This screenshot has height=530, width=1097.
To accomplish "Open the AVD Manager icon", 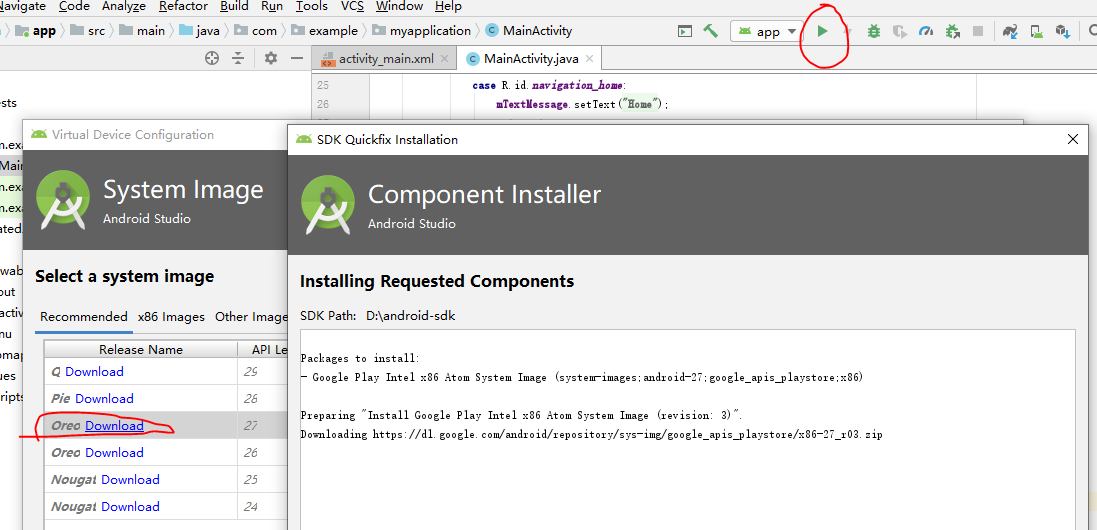I will (1037, 31).
